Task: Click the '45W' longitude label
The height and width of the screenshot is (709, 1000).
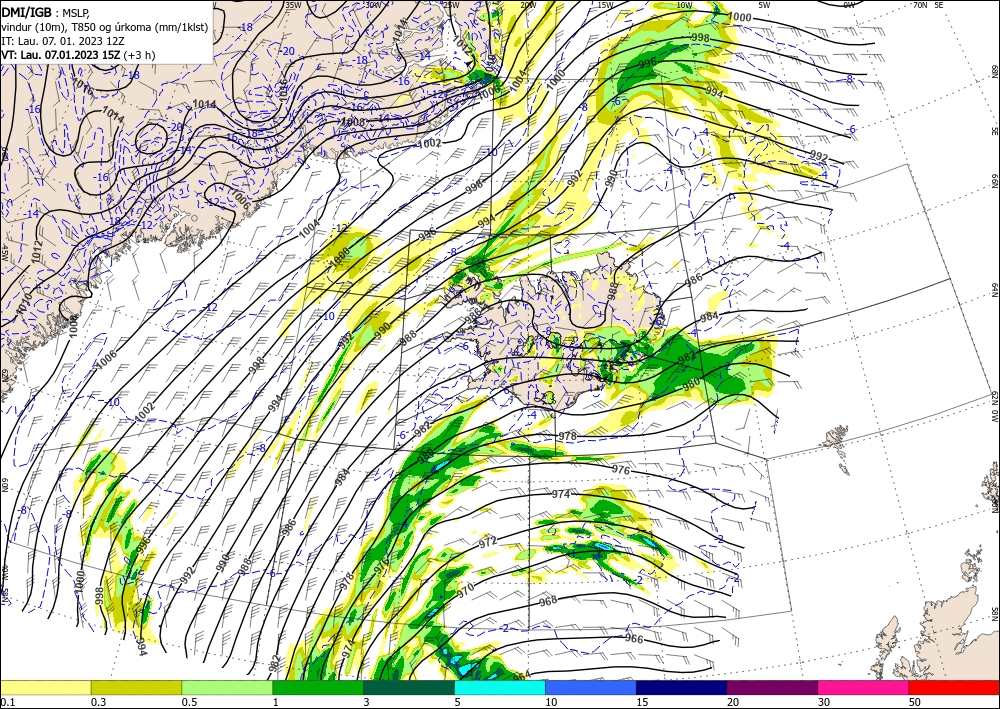Action: pos(4,253)
